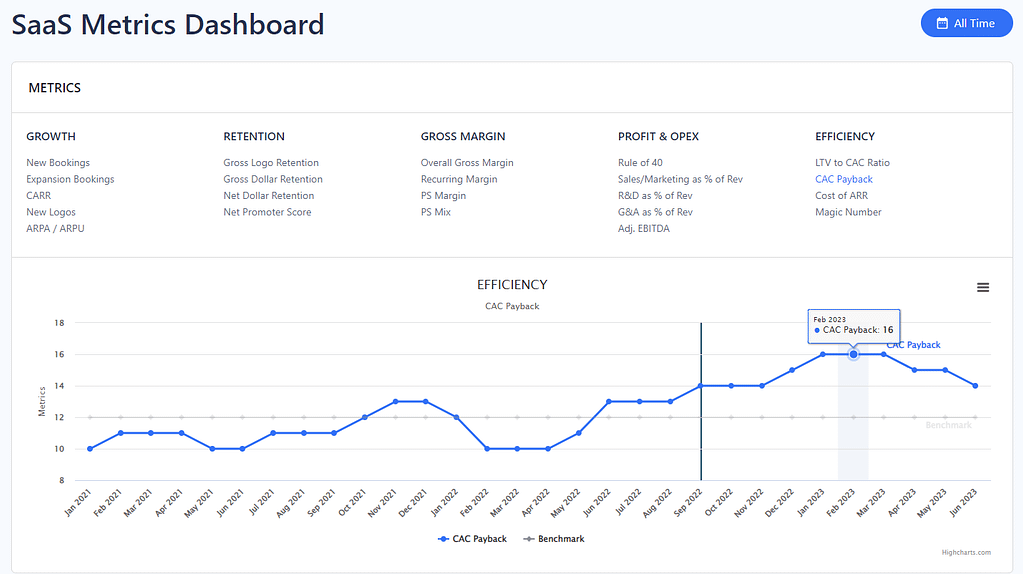The width and height of the screenshot is (1023, 574).
Task: Select the Adj. EBITDA metric
Action: [643, 229]
